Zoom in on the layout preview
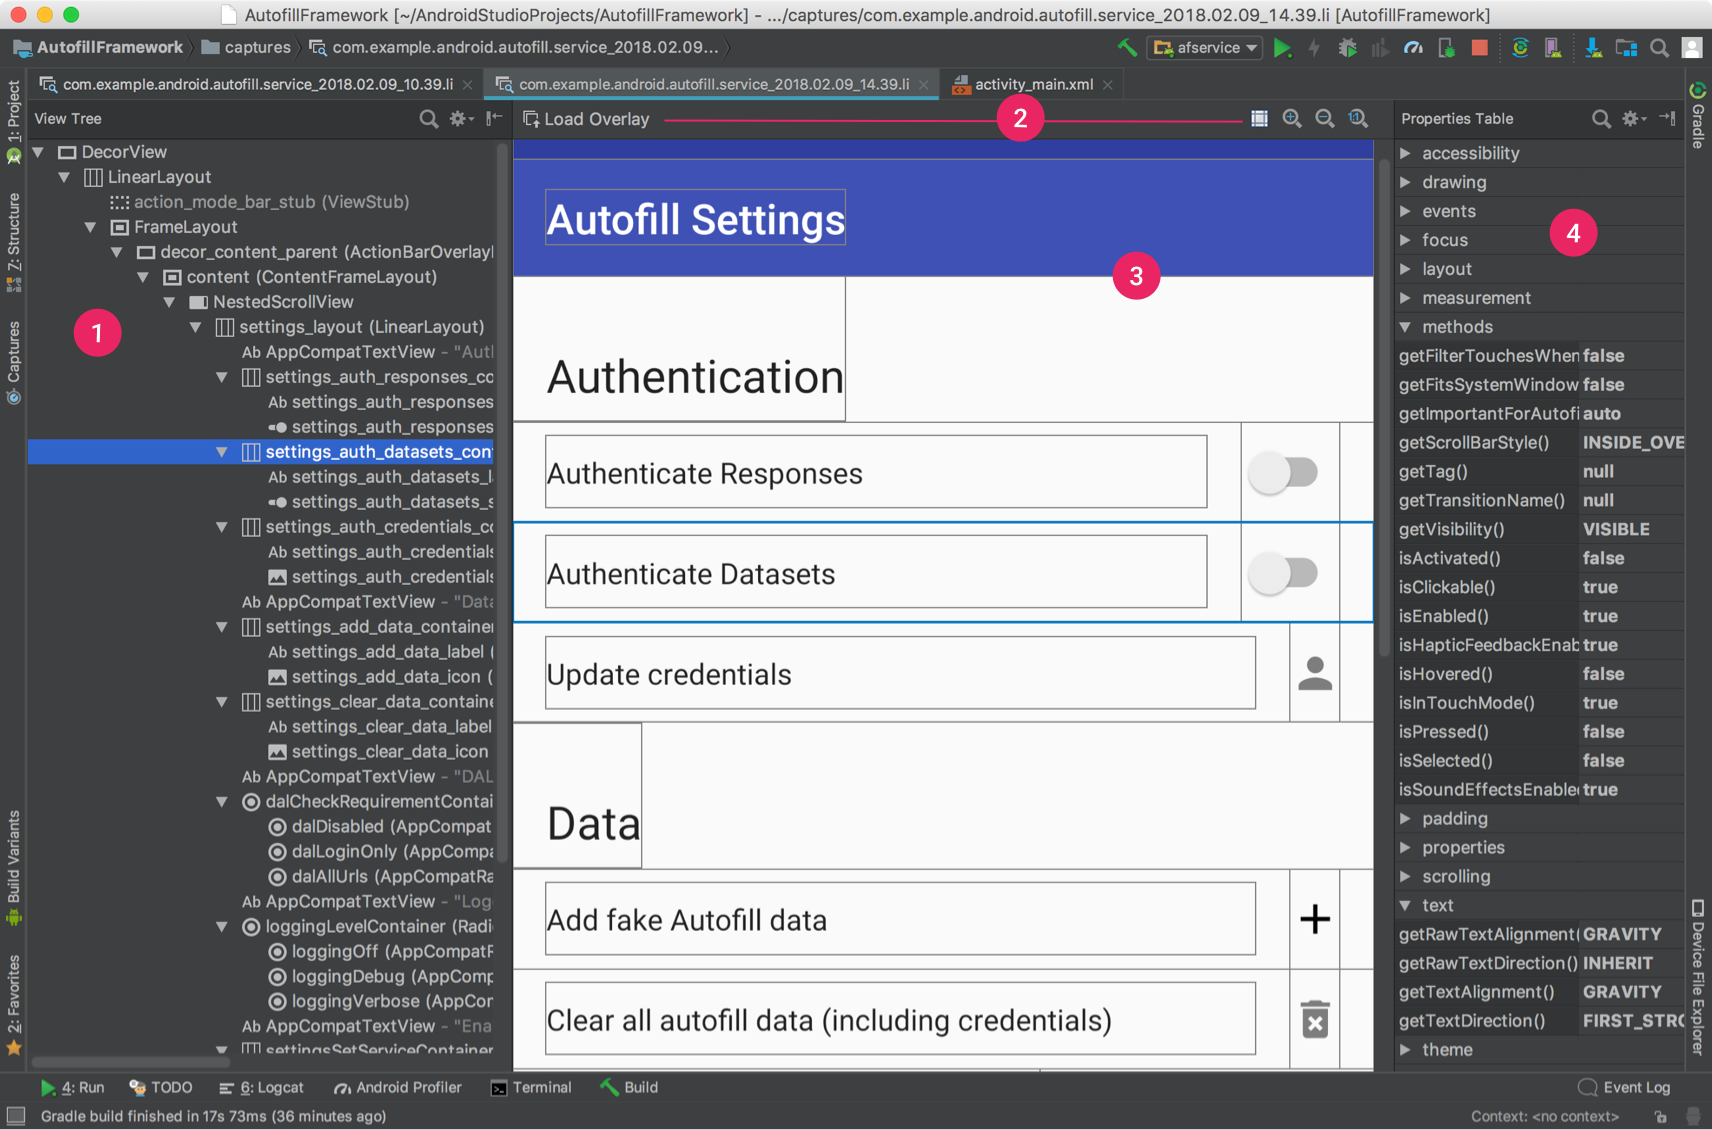The width and height of the screenshot is (1712, 1130). 1292,118
